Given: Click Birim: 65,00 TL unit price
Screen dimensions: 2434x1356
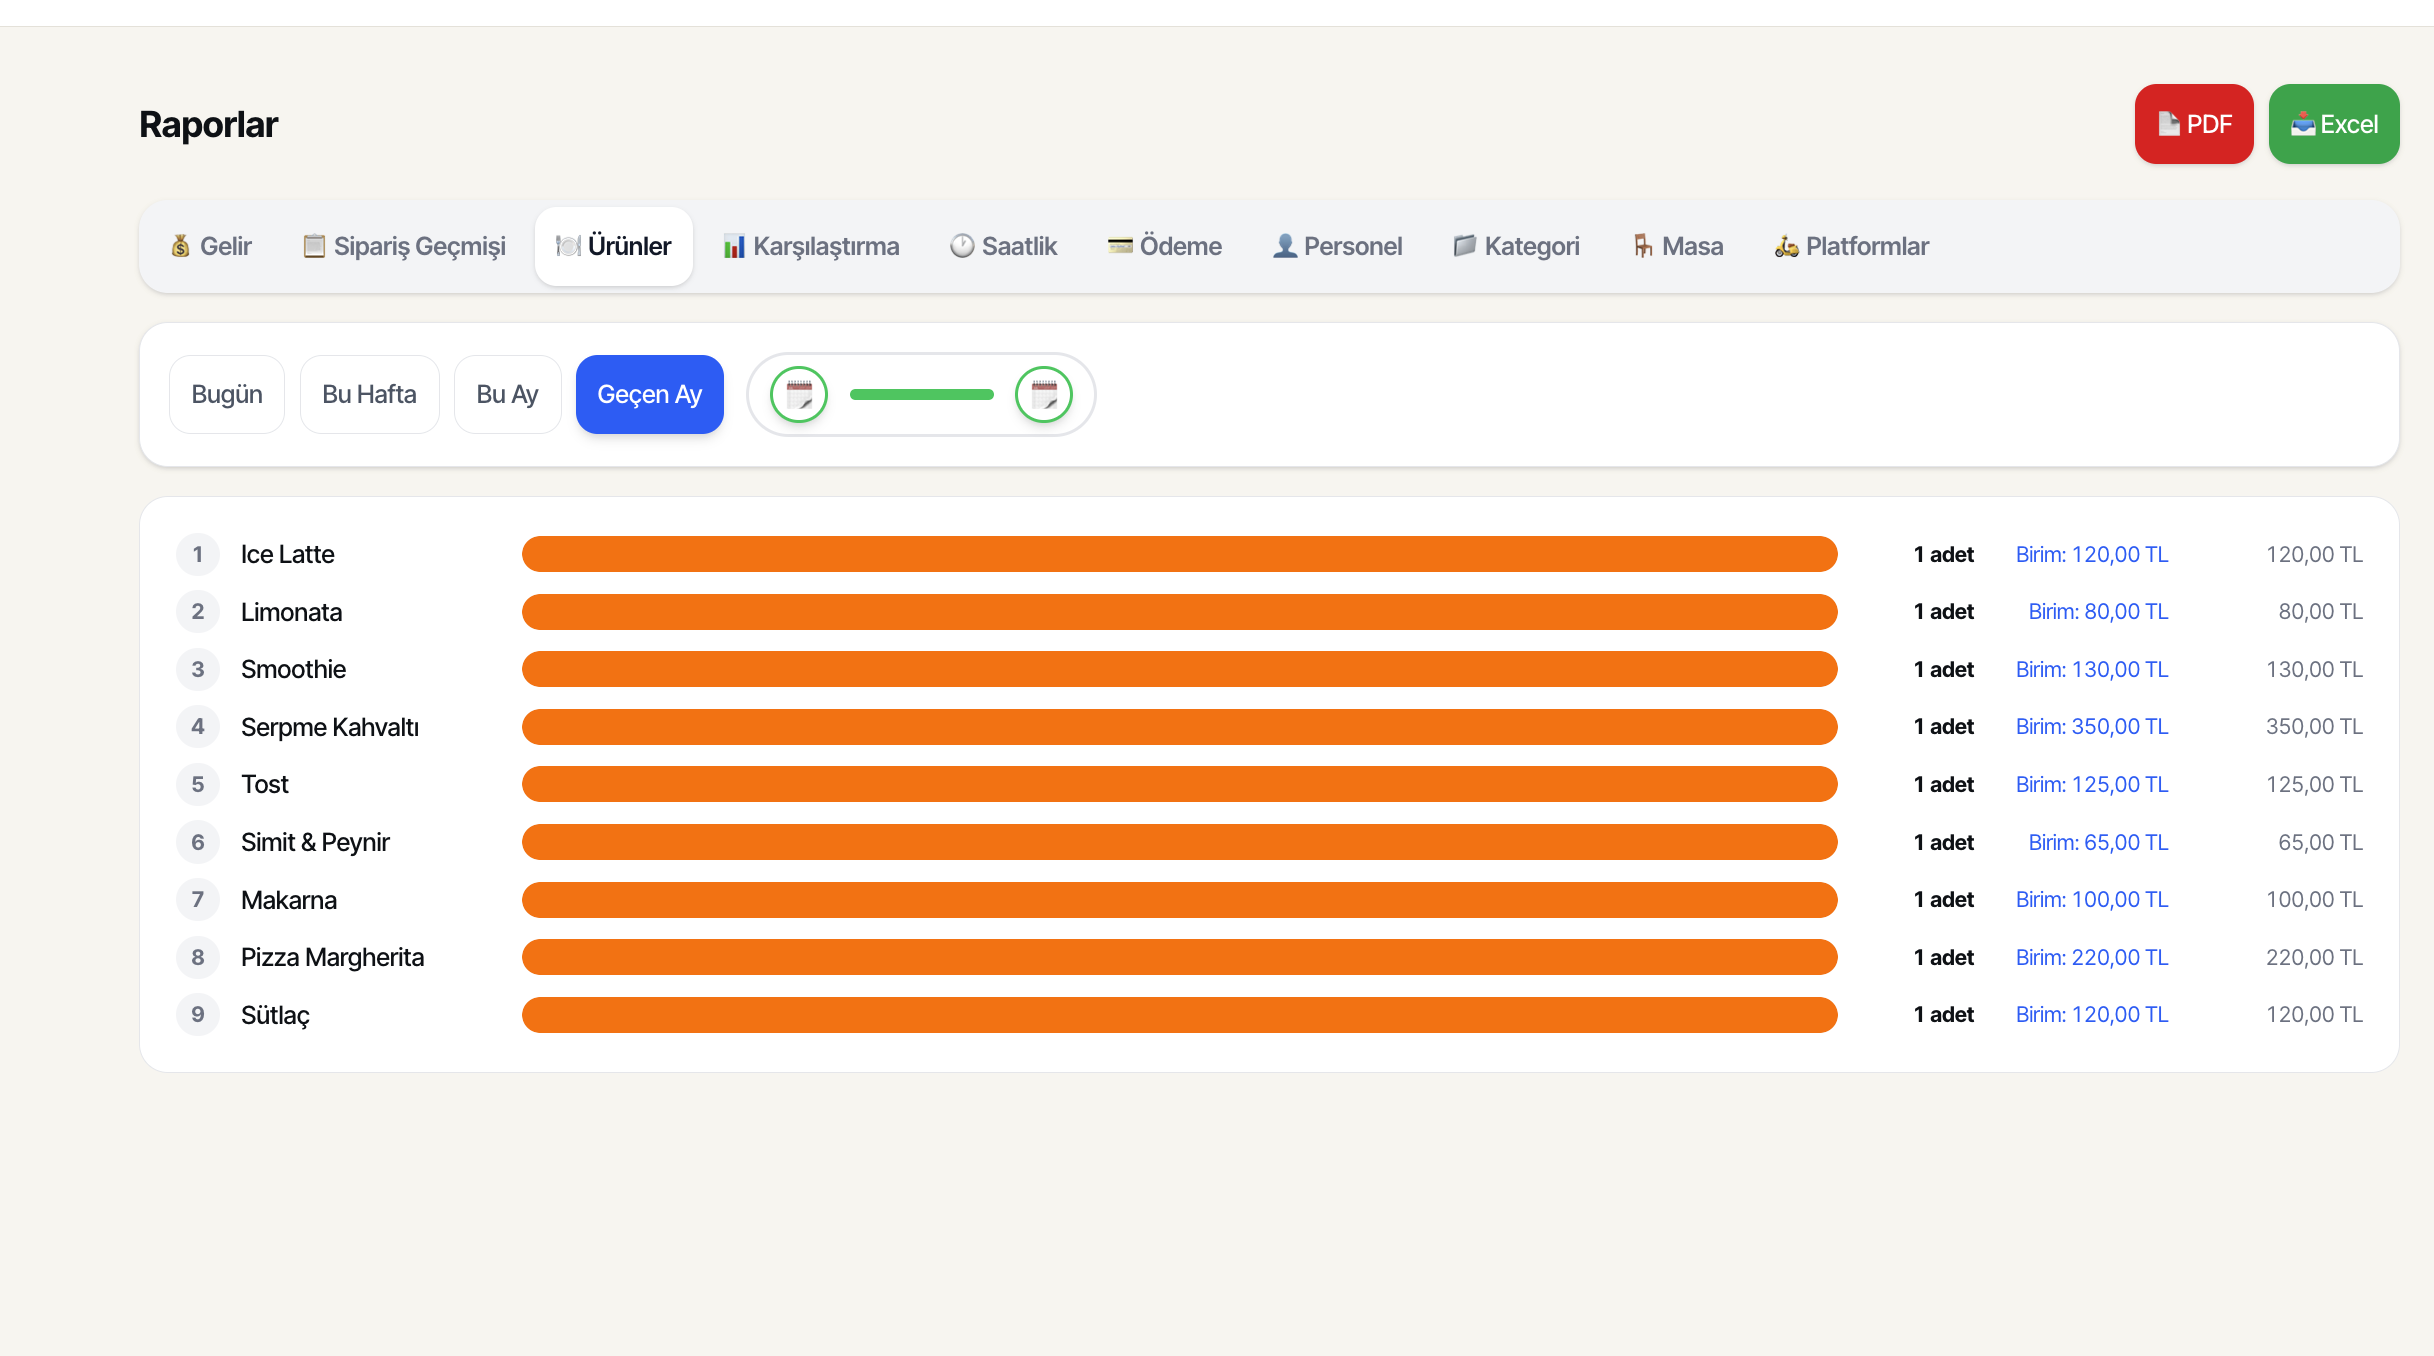Looking at the screenshot, I should [2098, 842].
